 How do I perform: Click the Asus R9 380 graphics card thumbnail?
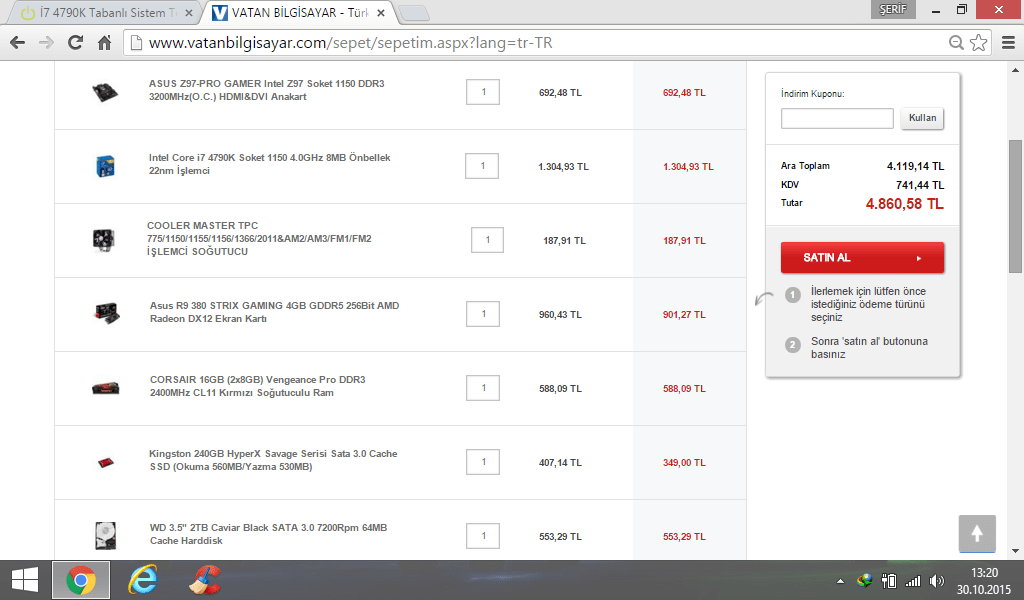pos(107,313)
